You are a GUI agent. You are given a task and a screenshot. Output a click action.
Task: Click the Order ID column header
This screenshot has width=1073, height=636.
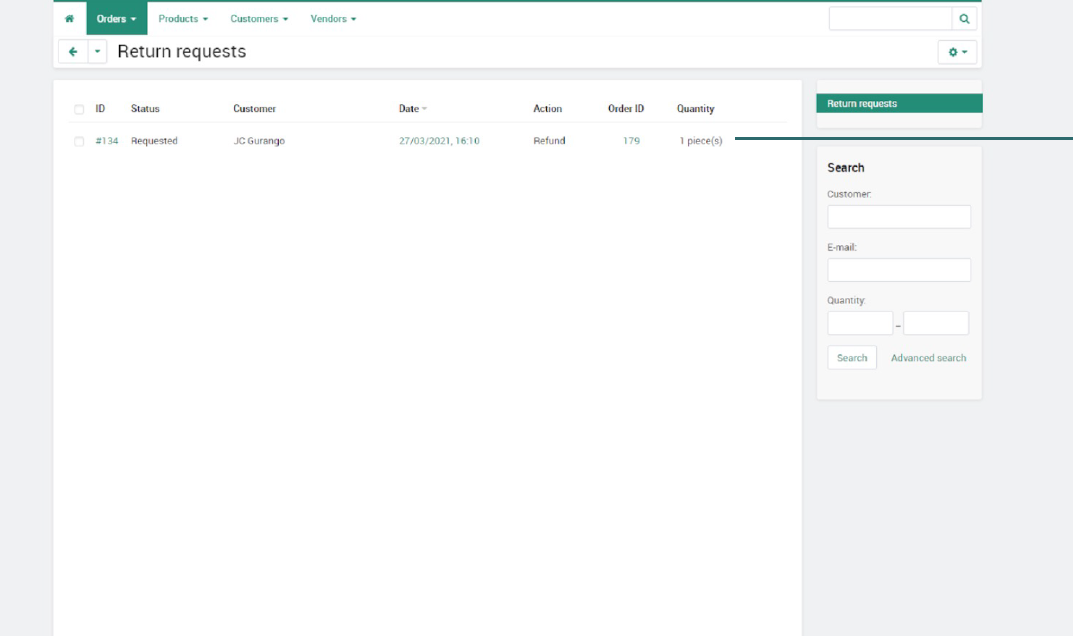click(x=625, y=108)
